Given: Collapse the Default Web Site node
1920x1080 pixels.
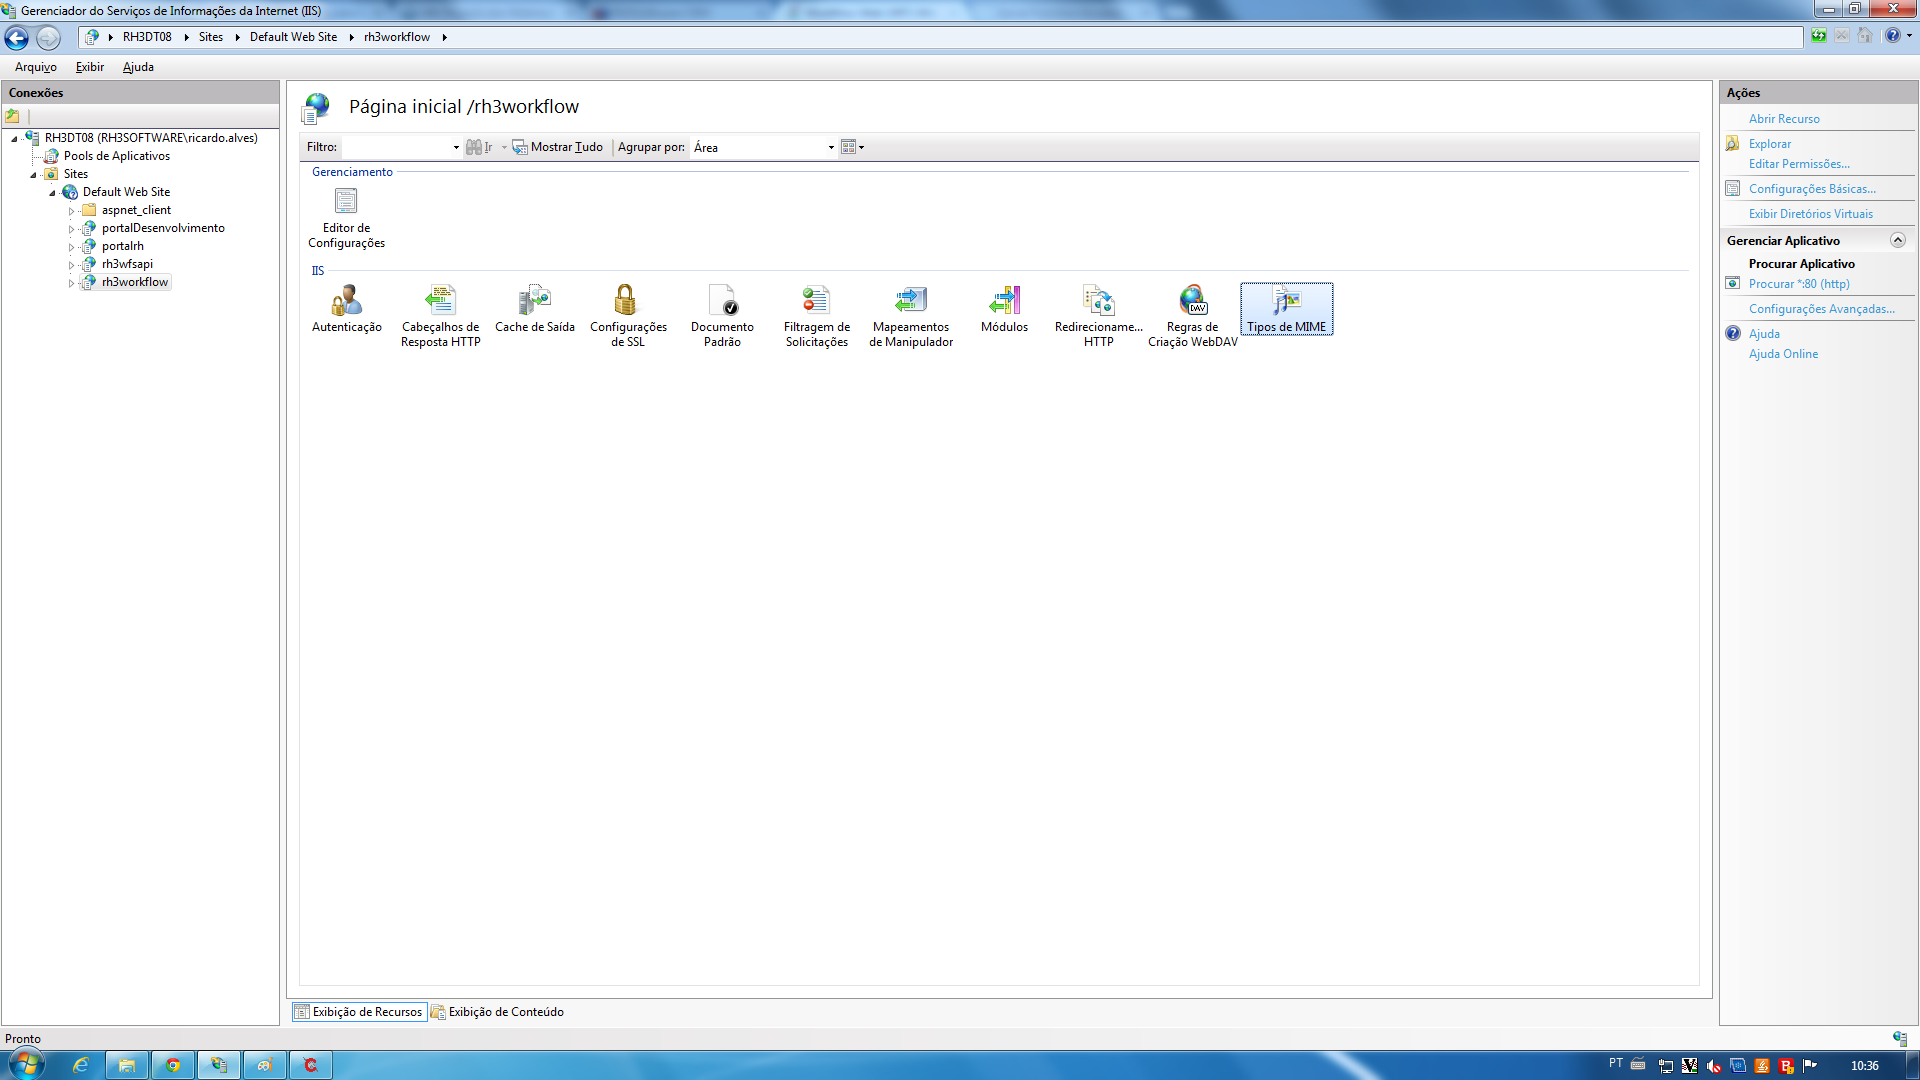Looking at the screenshot, I should (x=52, y=193).
